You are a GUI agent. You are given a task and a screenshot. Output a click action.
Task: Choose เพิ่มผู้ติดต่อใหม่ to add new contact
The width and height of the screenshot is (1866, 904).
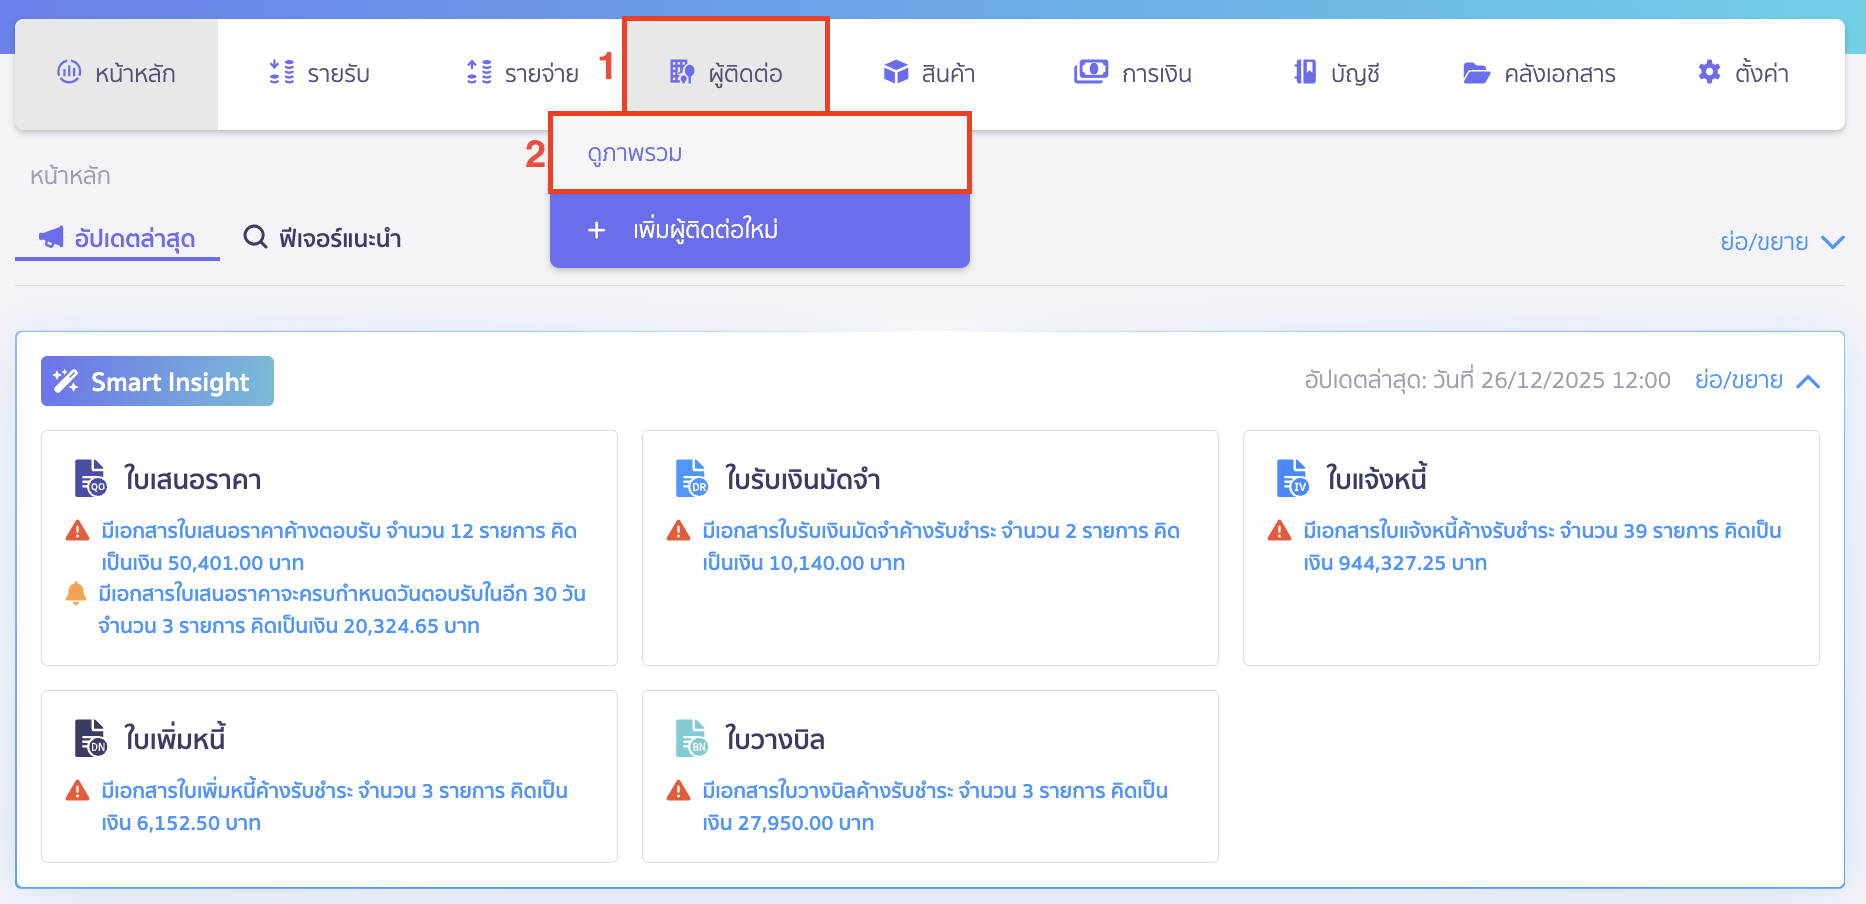tap(705, 230)
